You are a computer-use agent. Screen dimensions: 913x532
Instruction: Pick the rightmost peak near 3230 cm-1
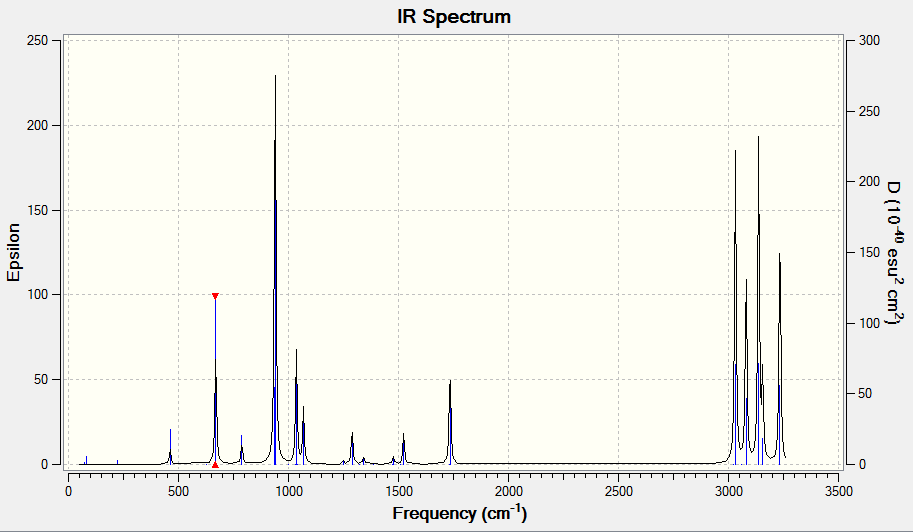pos(780,359)
